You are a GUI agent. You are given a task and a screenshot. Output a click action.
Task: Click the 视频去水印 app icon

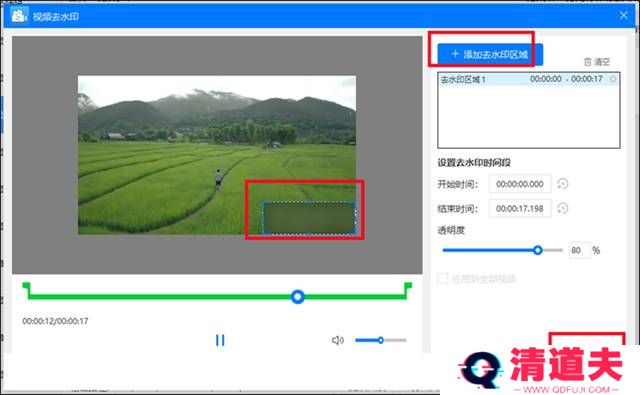point(18,16)
